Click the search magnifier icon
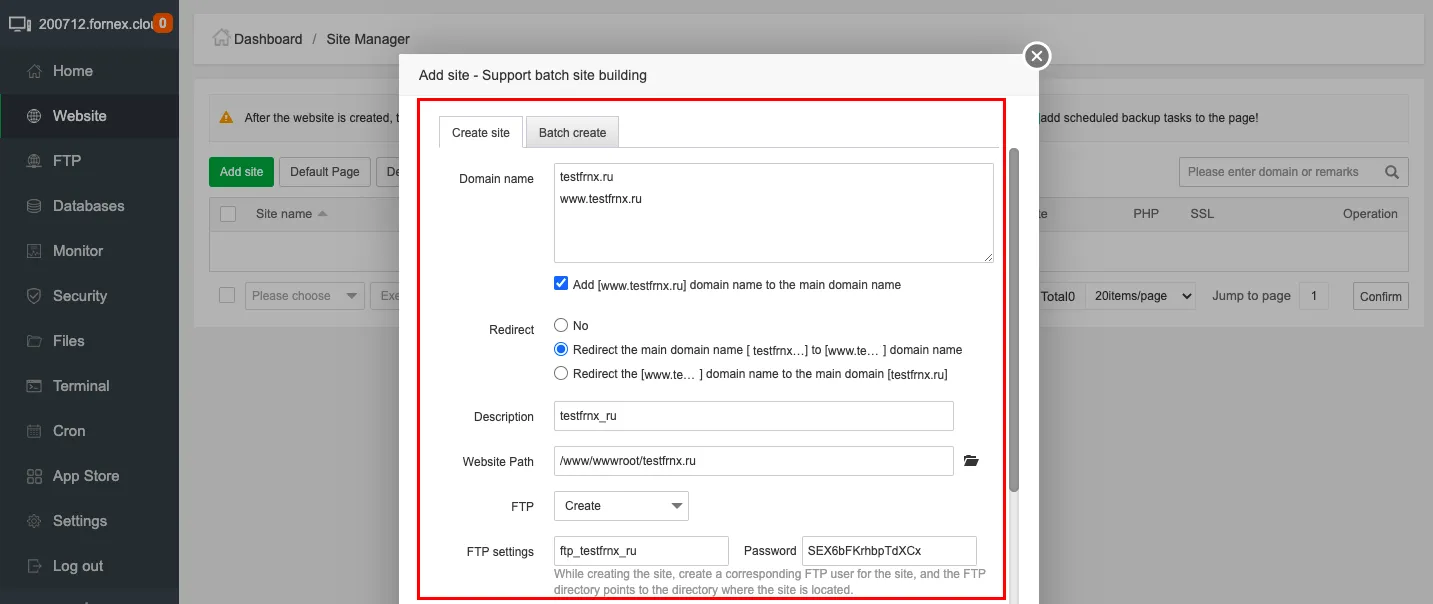Viewport: 1433px width, 604px height. coord(1391,172)
